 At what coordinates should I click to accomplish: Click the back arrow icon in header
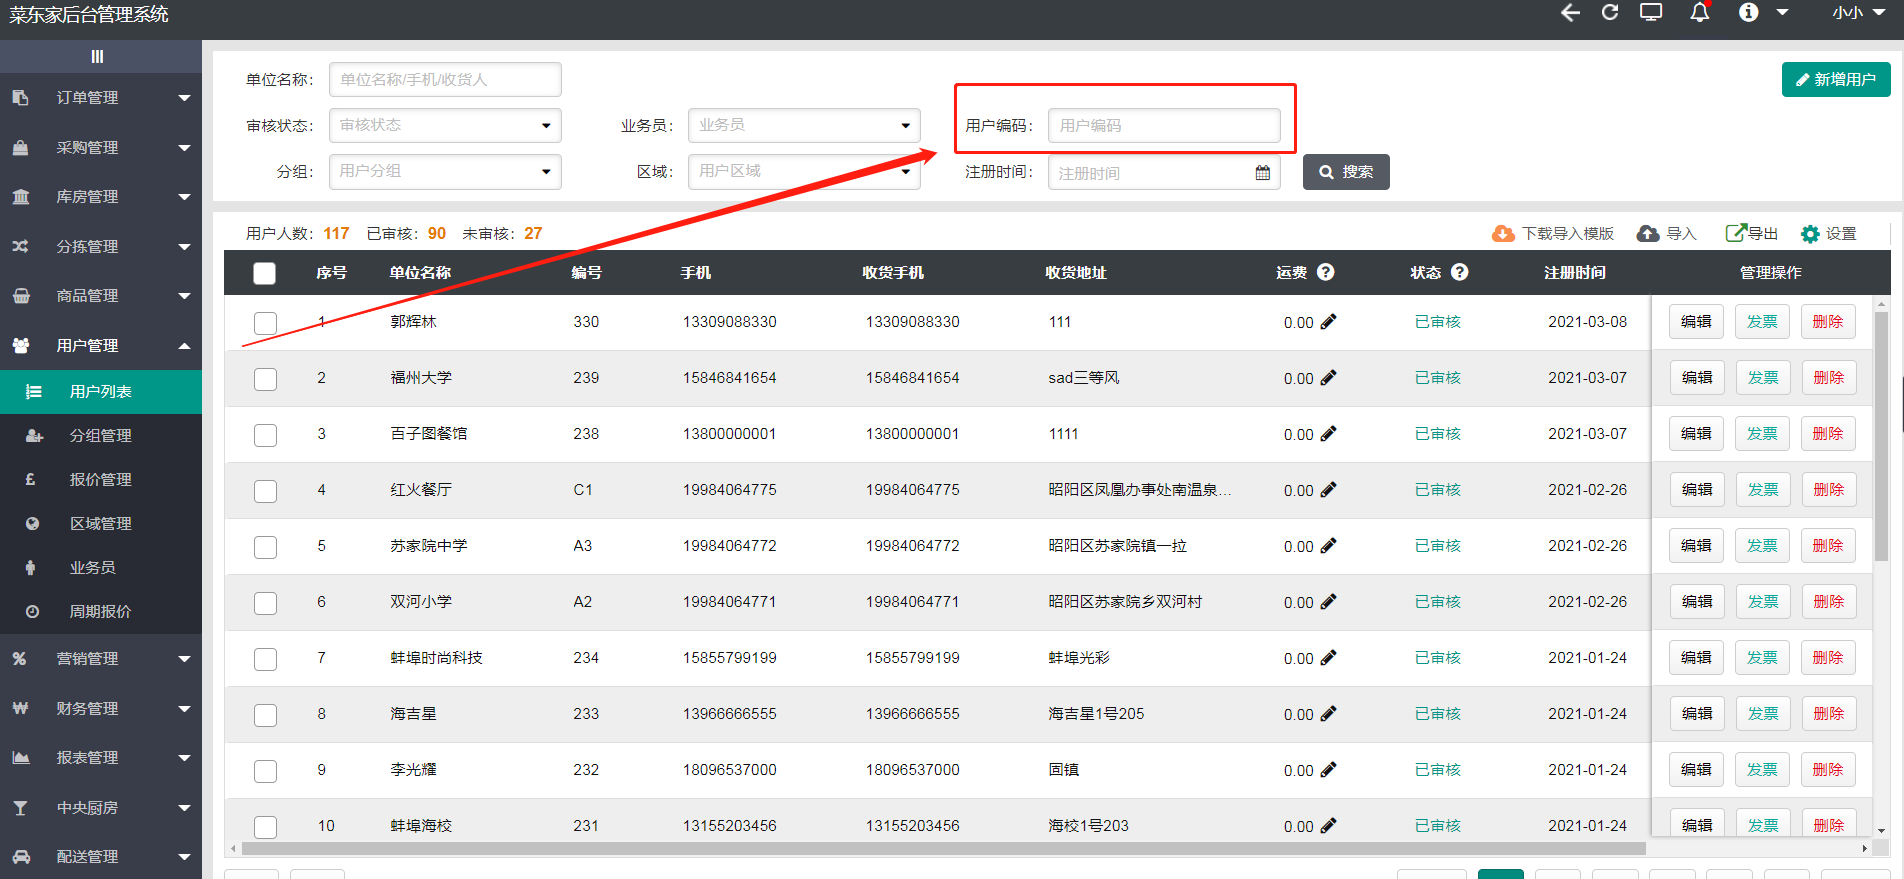1570,12
